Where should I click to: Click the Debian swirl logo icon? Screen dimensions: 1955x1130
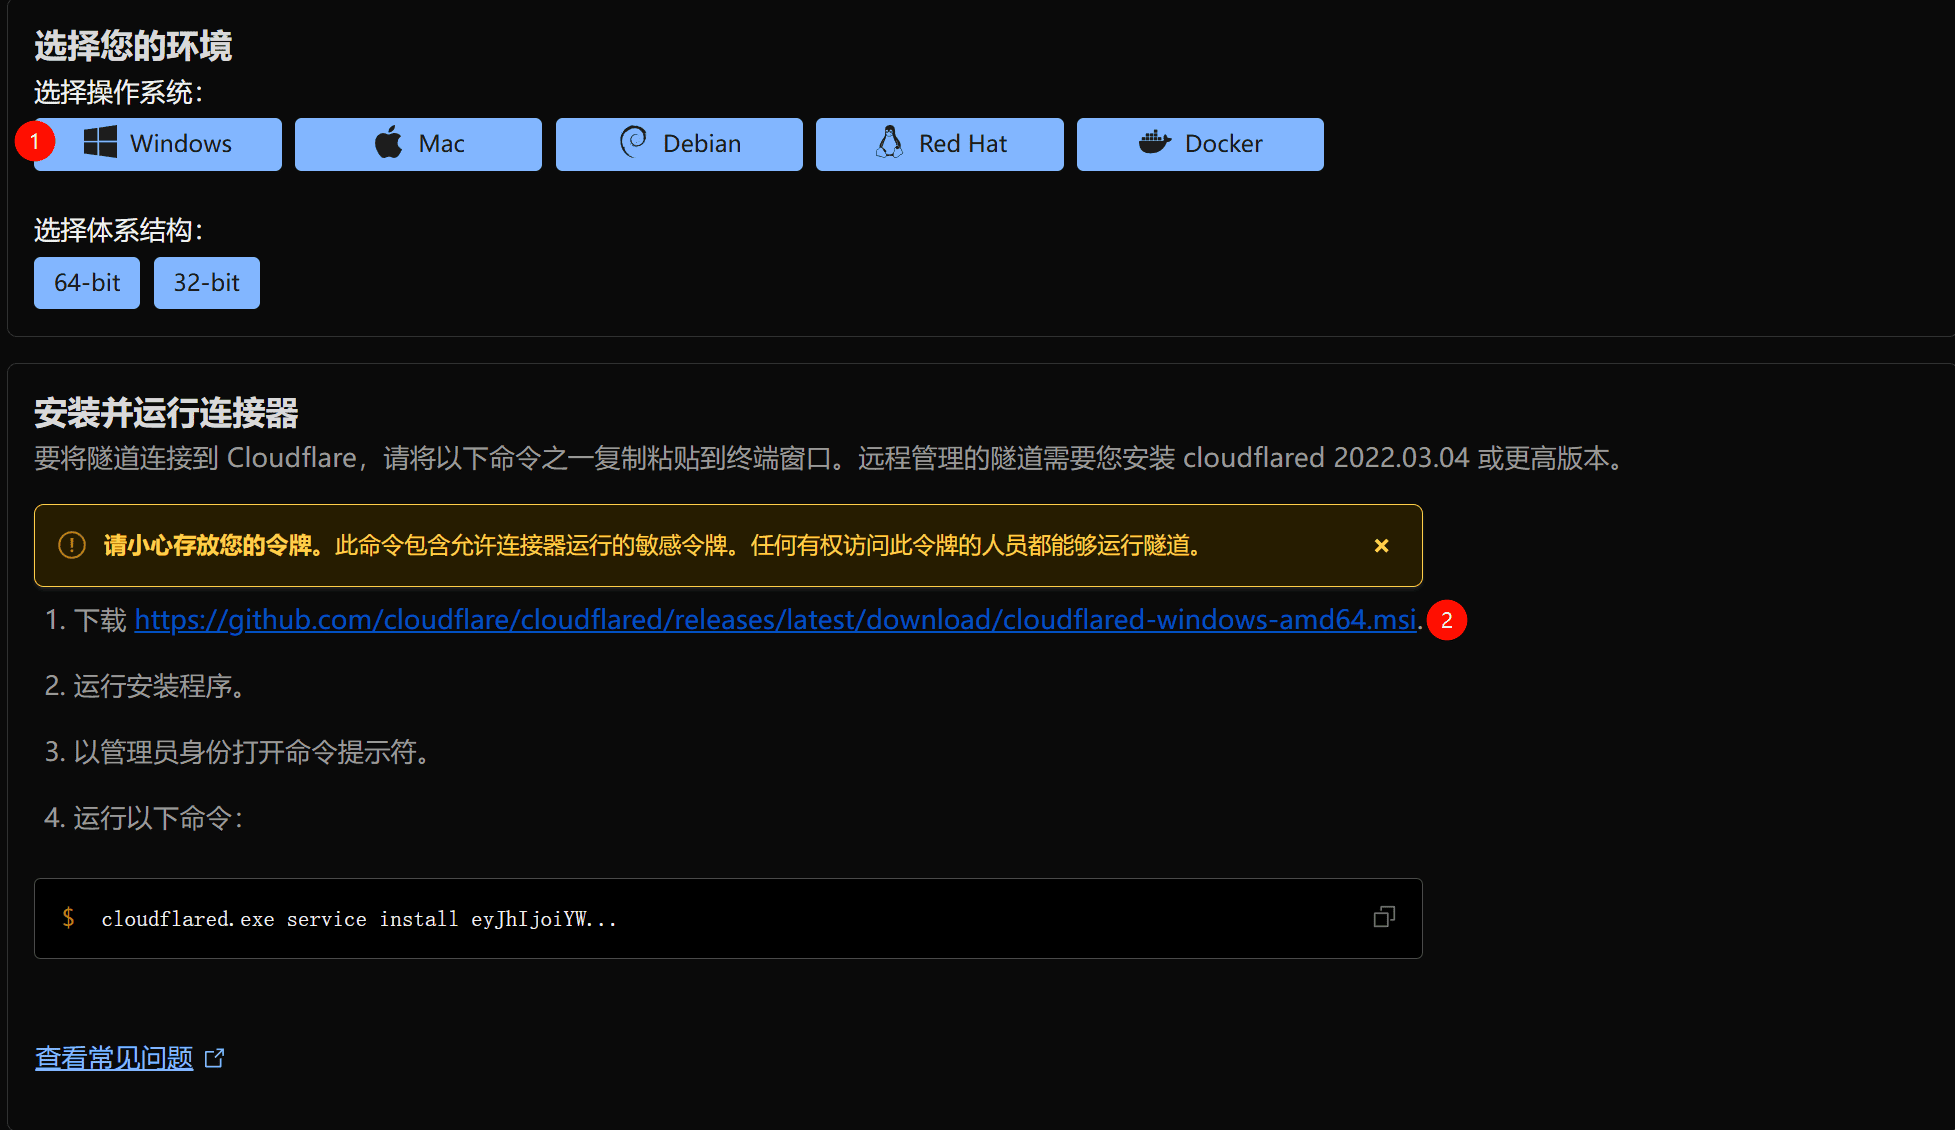(633, 142)
